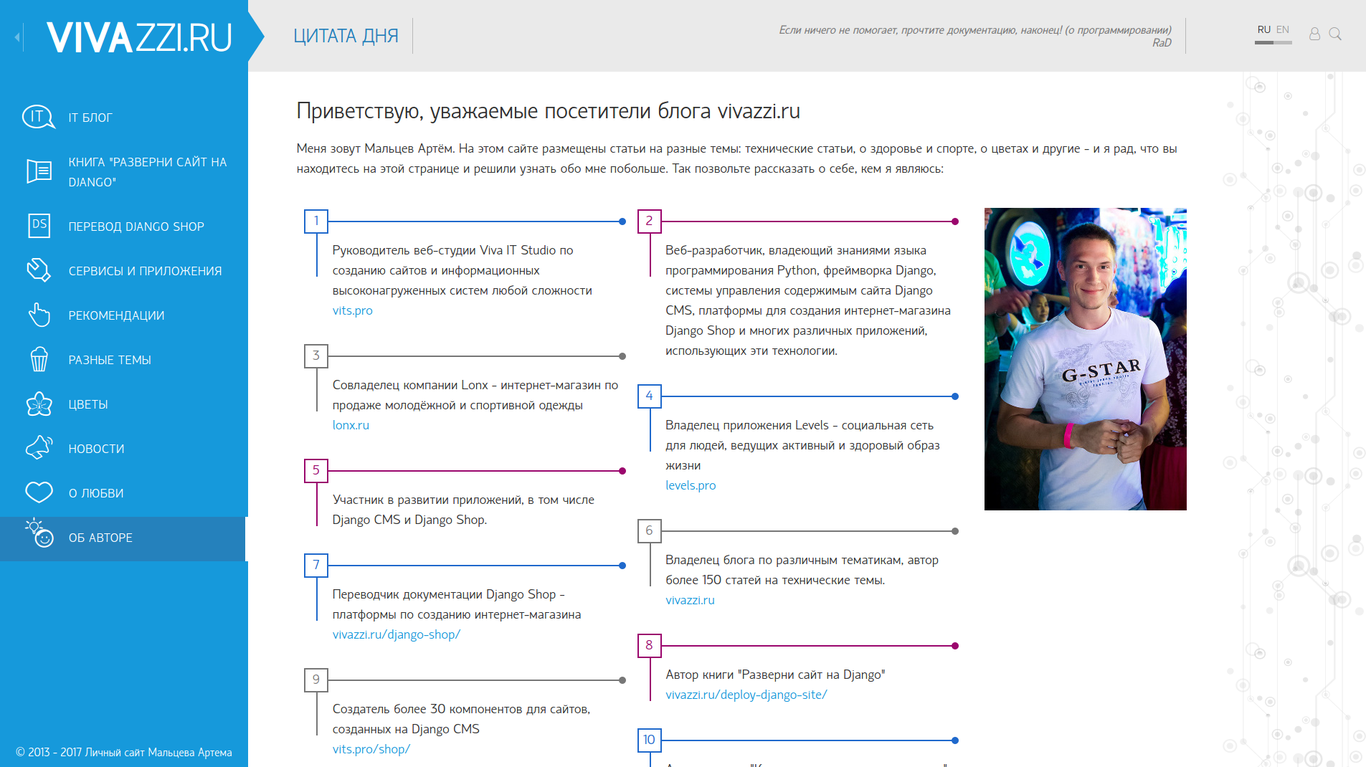The width and height of the screenshot is (1366, 767).
Task: Switch site language to EN
Action: coord(1282,30)
